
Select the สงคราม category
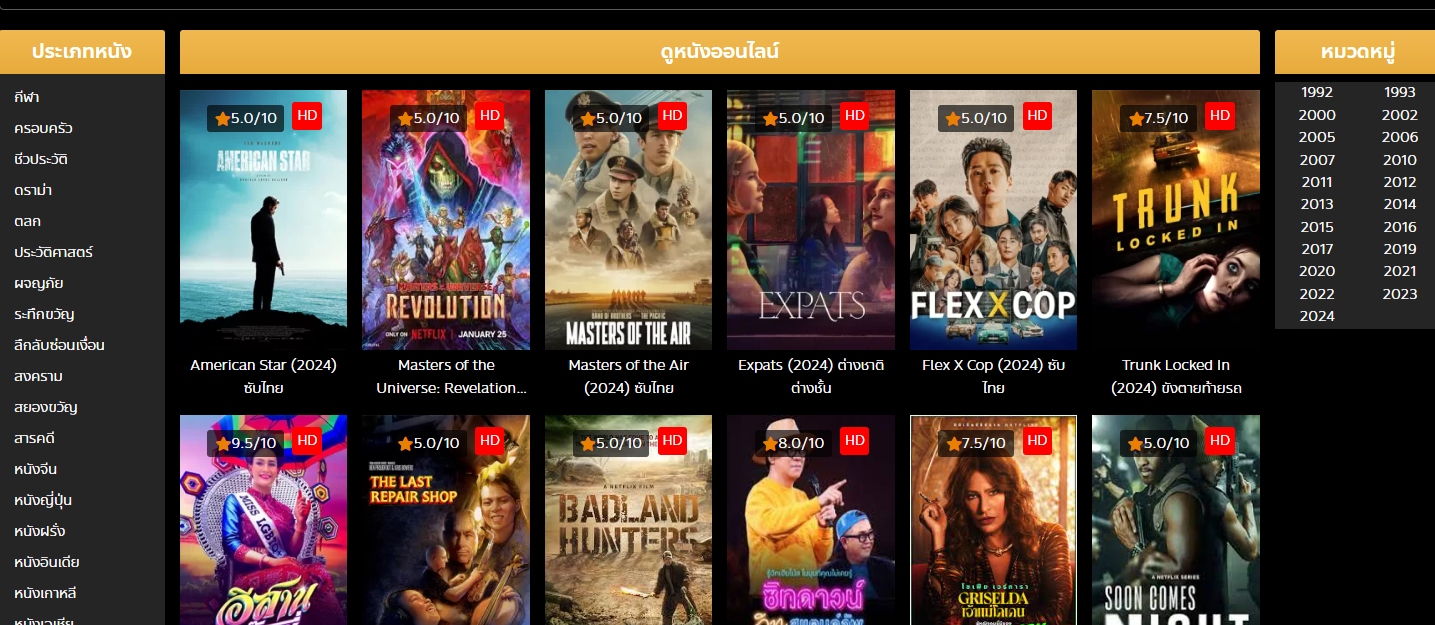click(39, 376)
